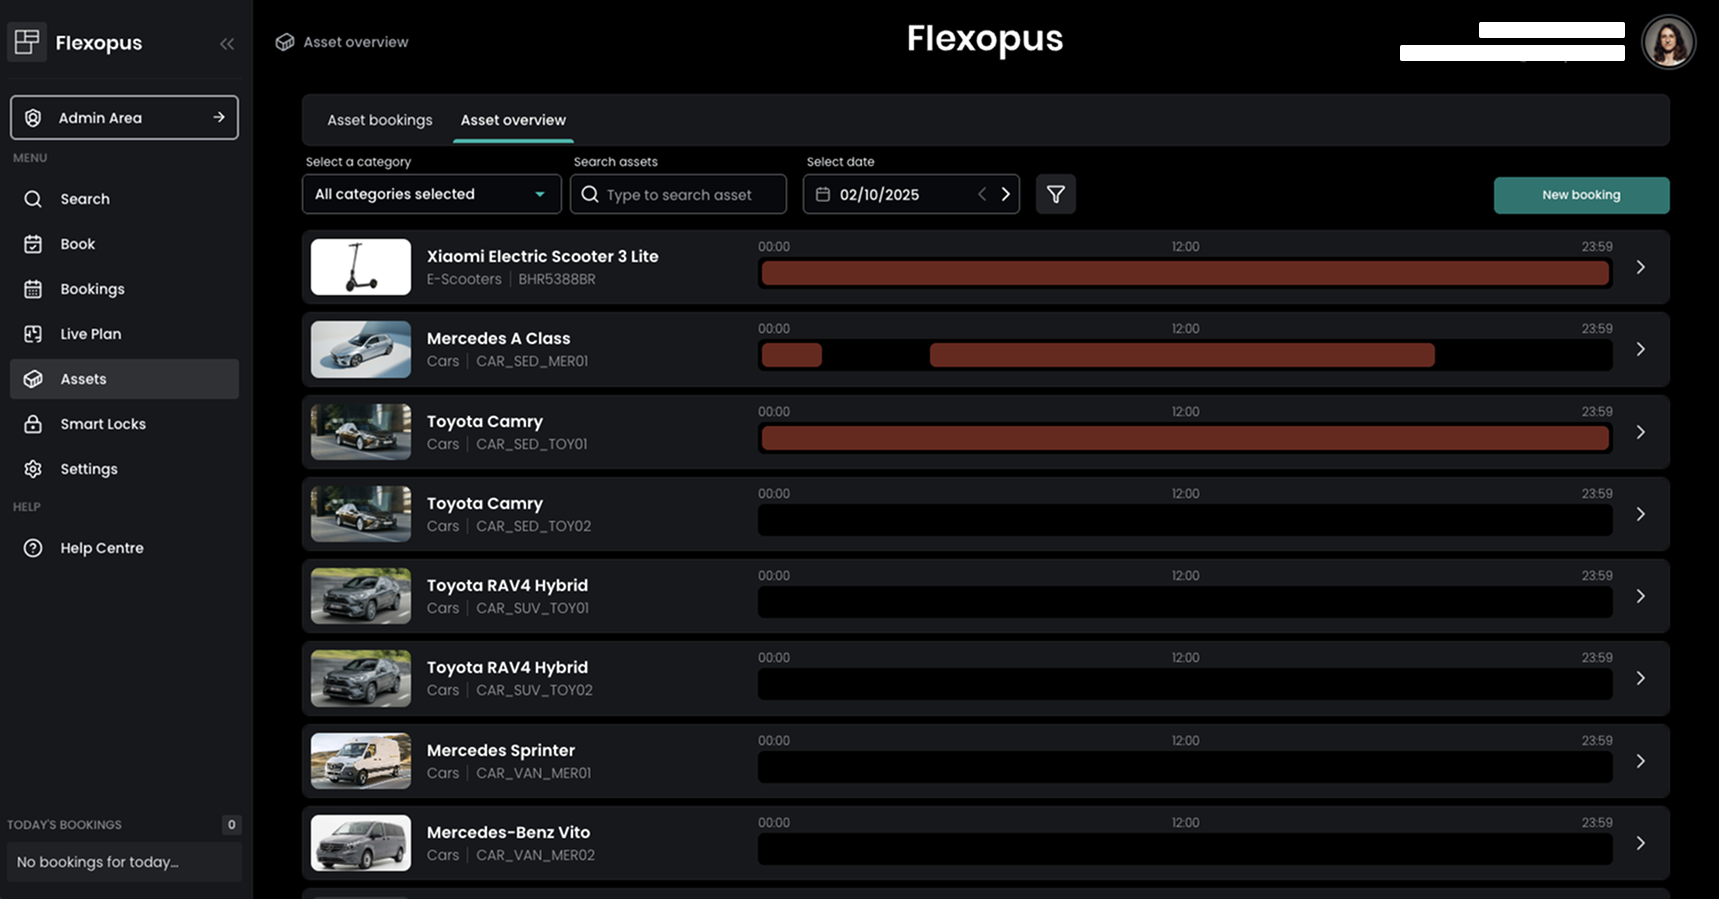The image size is (1719, 899).
Task: Switch to the Asset bookings tab
Action: (379, 120)
